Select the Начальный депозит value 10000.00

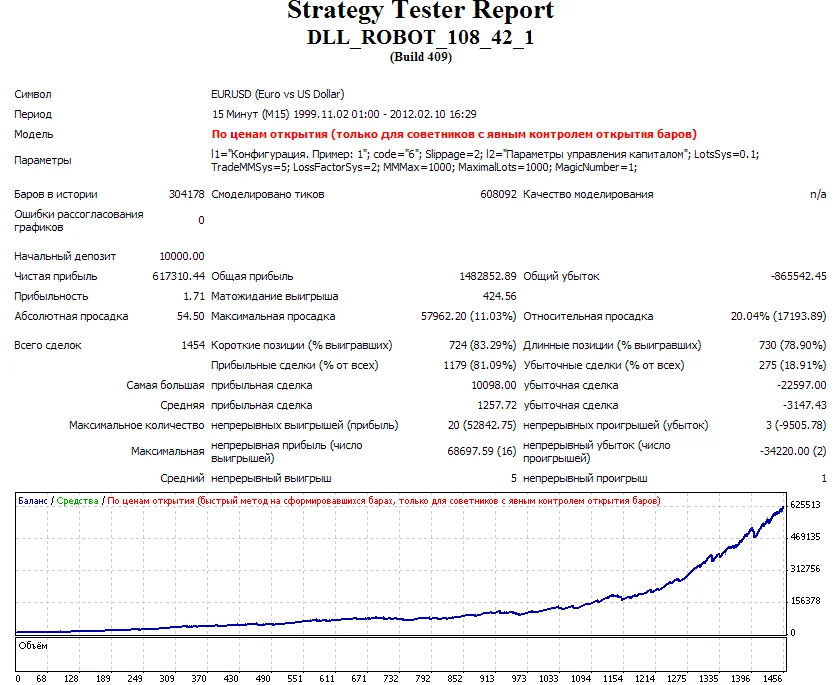182,256
